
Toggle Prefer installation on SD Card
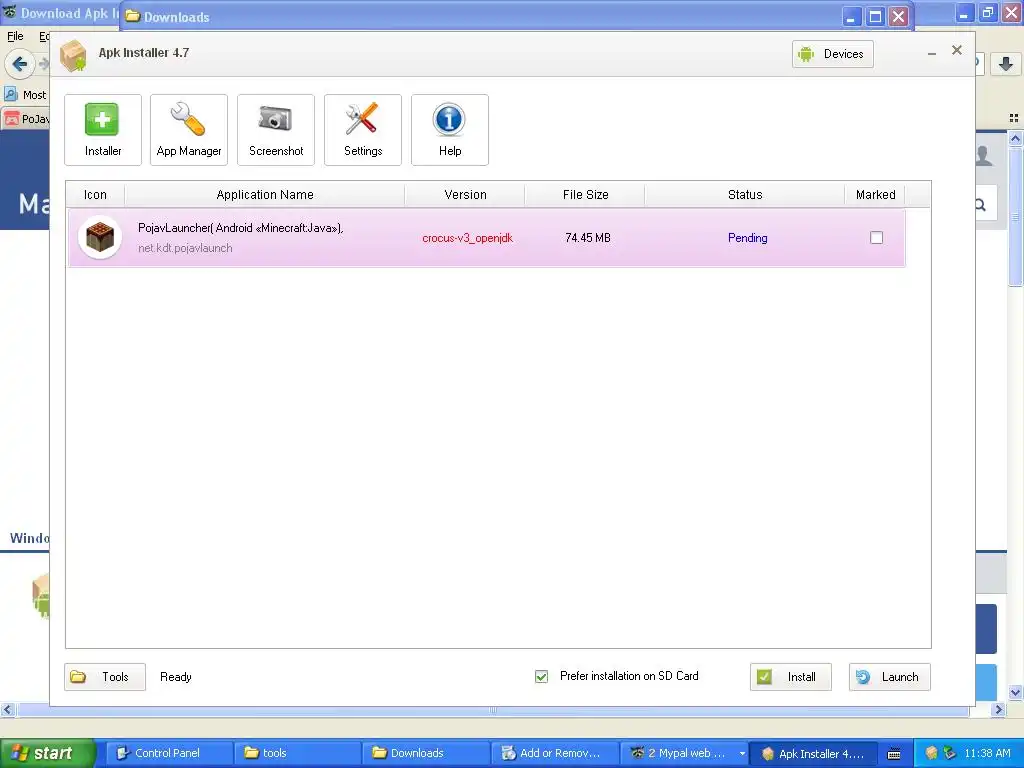[541, 677]
